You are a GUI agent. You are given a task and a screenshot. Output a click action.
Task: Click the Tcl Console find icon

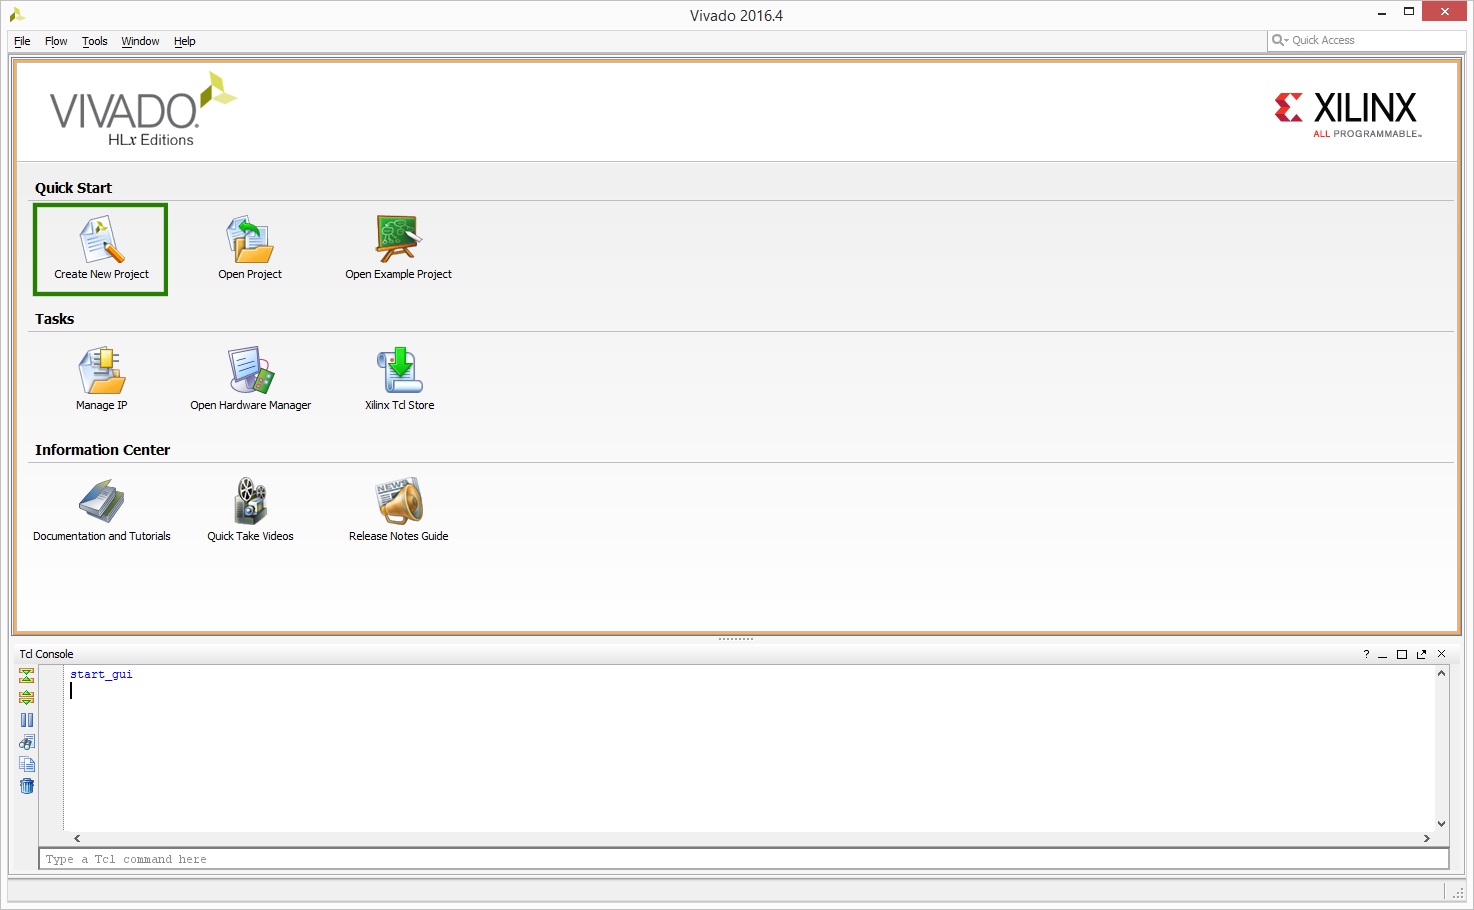coord(27,742)
